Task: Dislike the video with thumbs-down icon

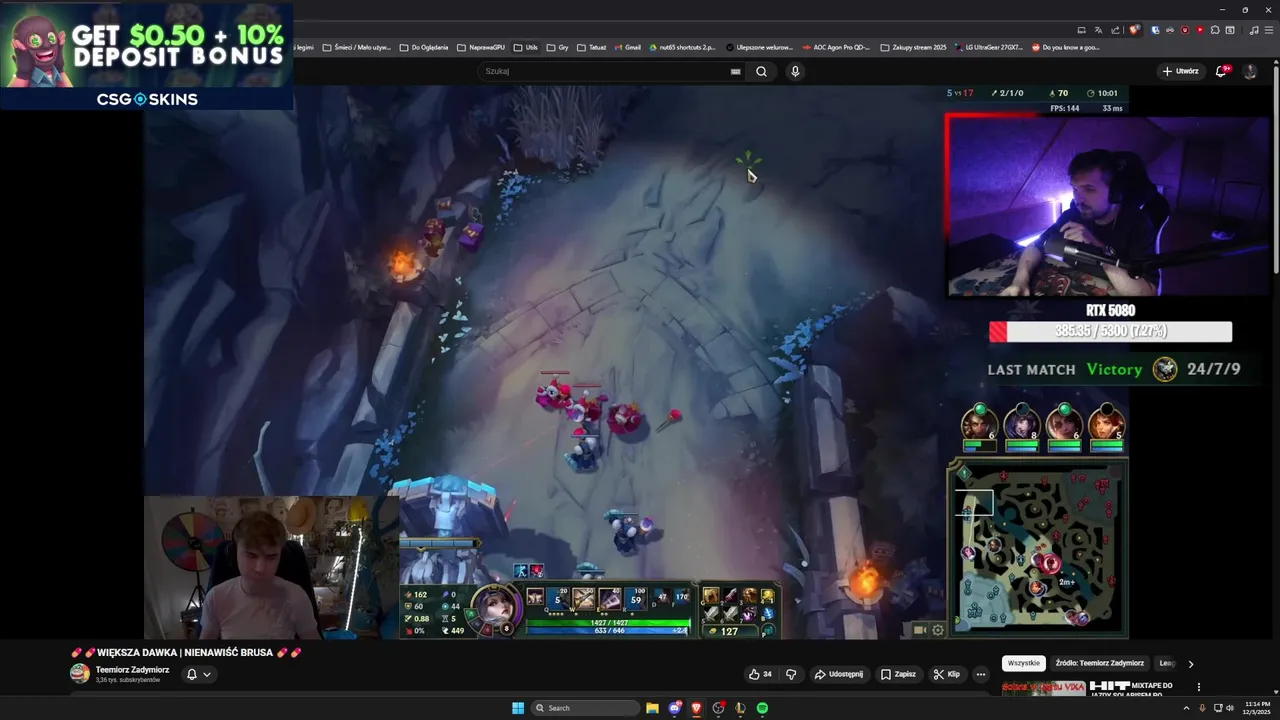Action: pyautogui.click(x=791, y=674)
